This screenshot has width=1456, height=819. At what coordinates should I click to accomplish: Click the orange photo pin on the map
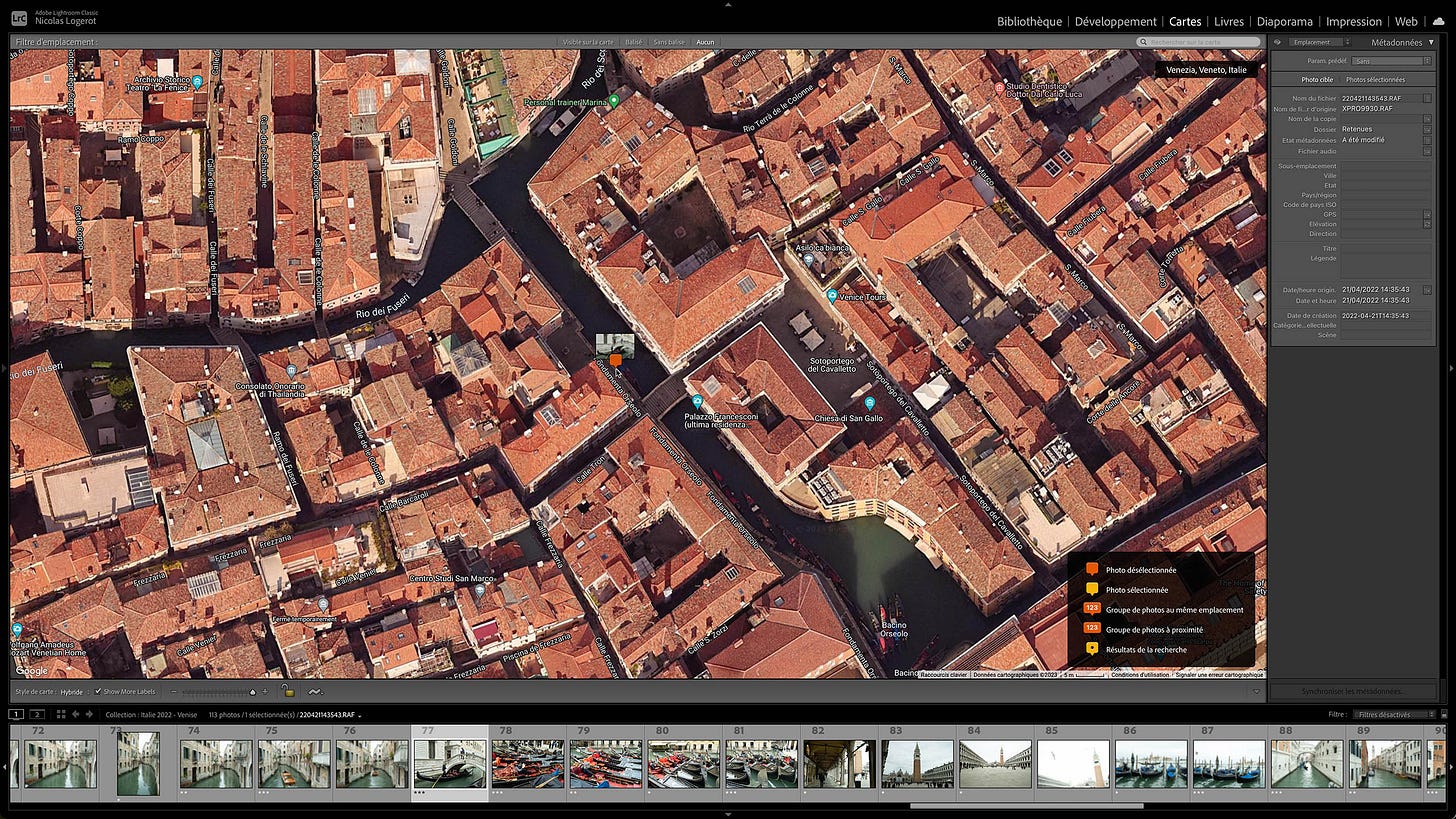coord(616,360)
